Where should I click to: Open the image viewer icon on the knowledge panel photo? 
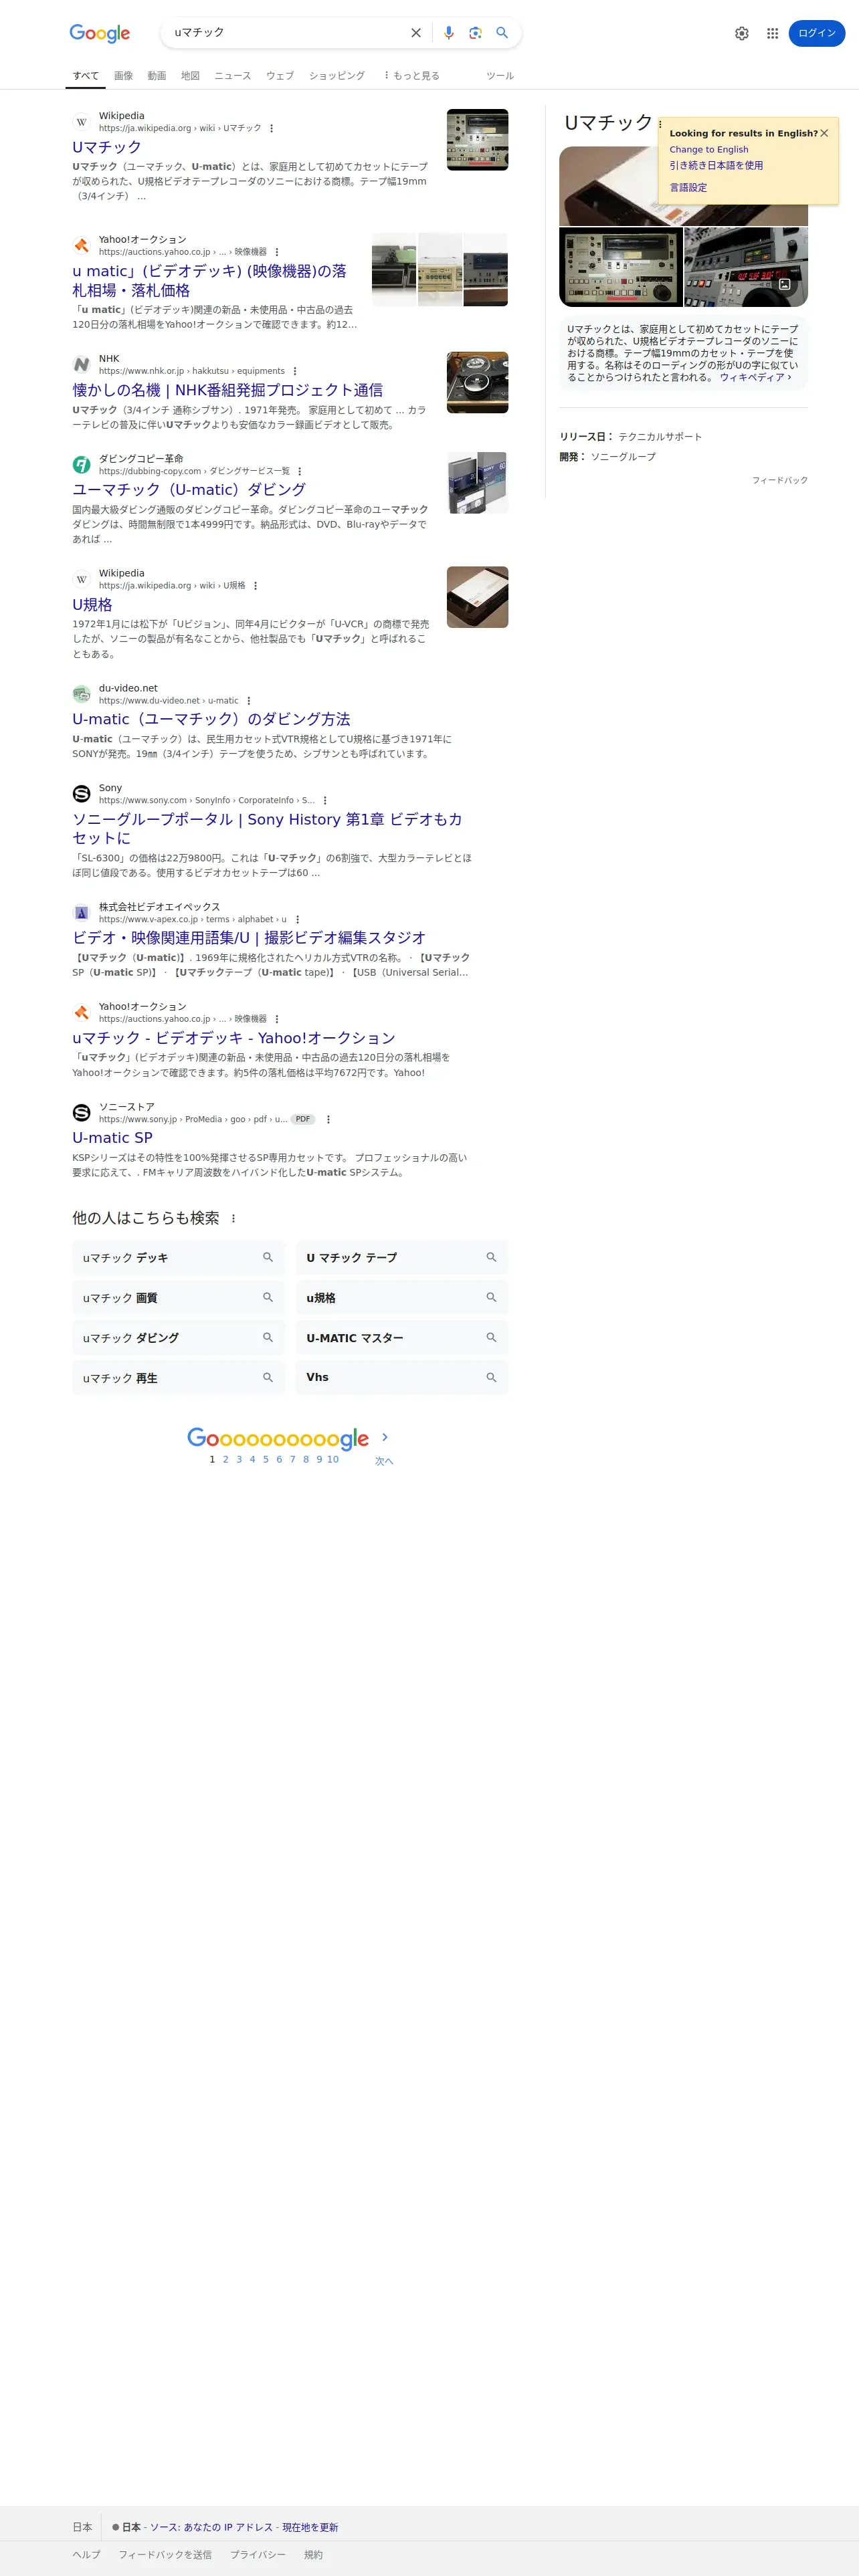(x=785, y=285)
